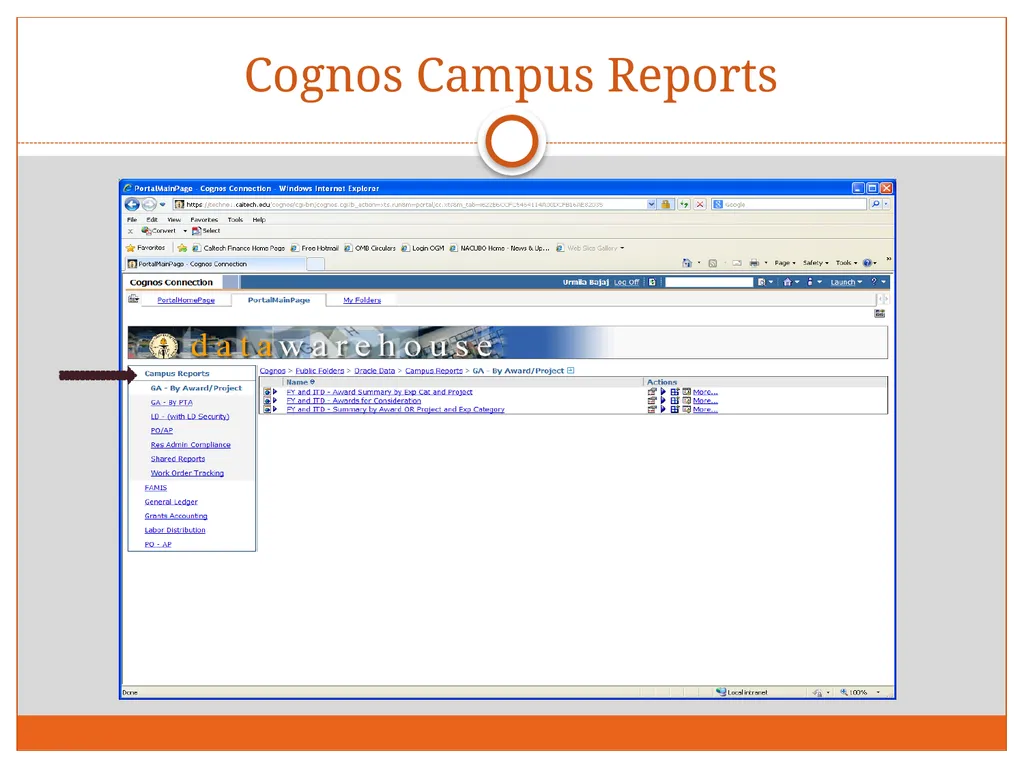Open the Grants Accounting sidebar link
The image size is (1024, 768).
pyautogui.click(x=176, y=516)
